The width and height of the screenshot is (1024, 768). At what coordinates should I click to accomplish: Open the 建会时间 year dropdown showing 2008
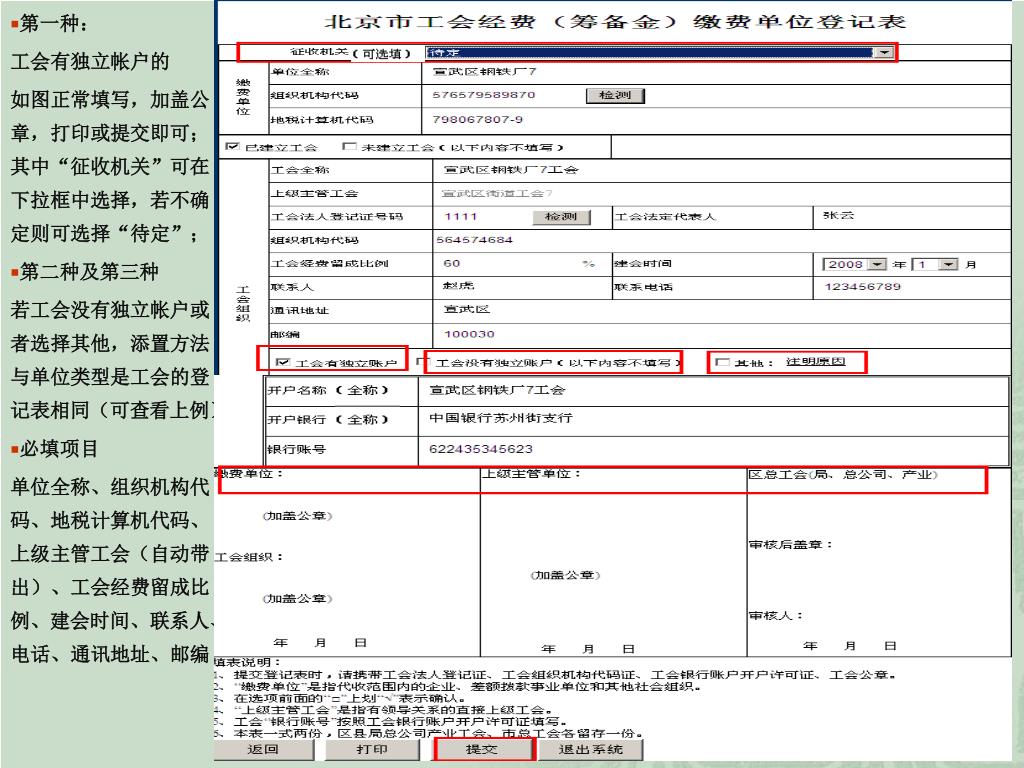click(854, 264)
